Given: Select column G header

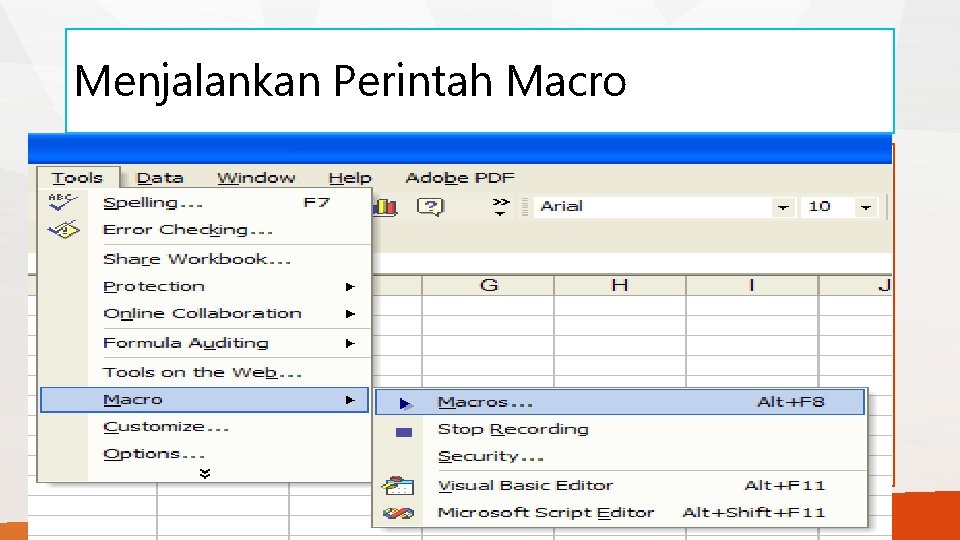Looking at the screenshot, I should 488,285.
